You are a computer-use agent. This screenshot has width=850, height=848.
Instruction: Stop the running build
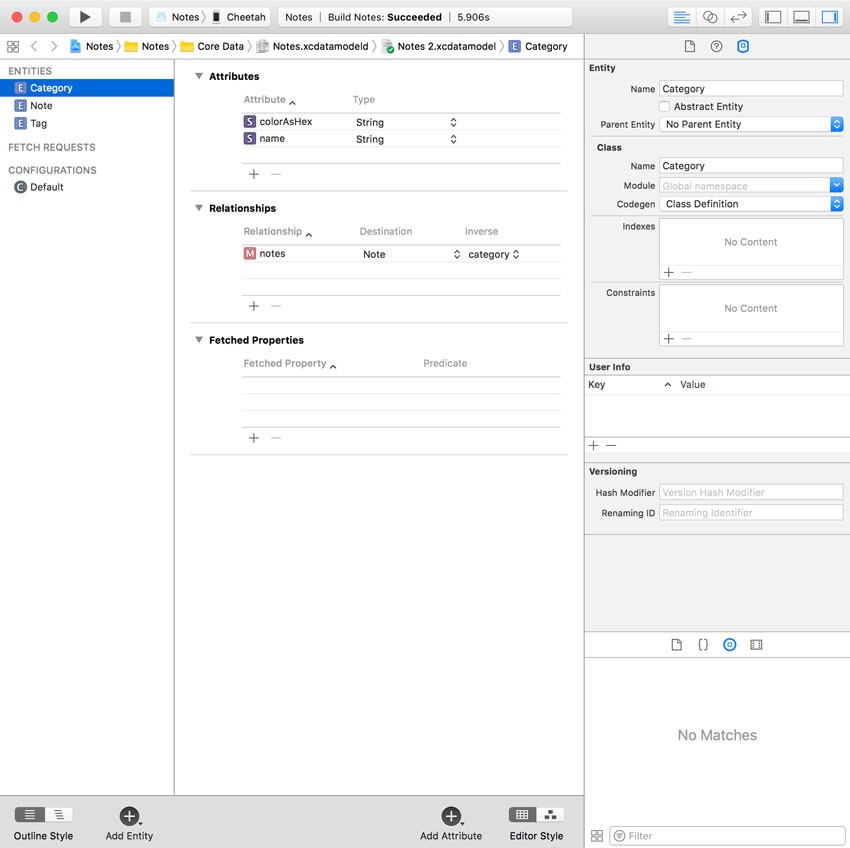point(125,17)
